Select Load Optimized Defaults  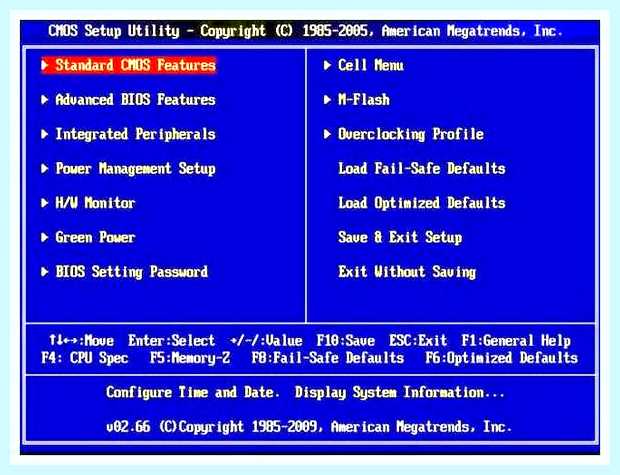(x=422, y=203)
